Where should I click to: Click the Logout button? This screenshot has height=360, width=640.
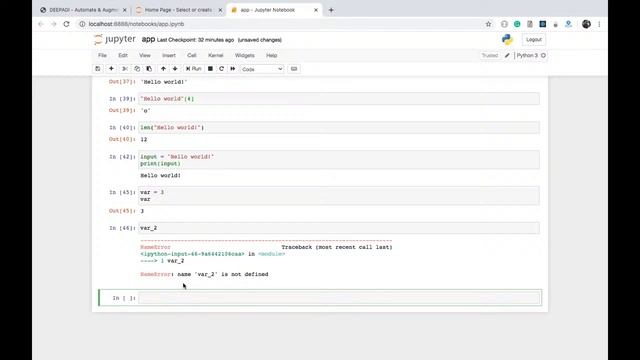point(533,40)
